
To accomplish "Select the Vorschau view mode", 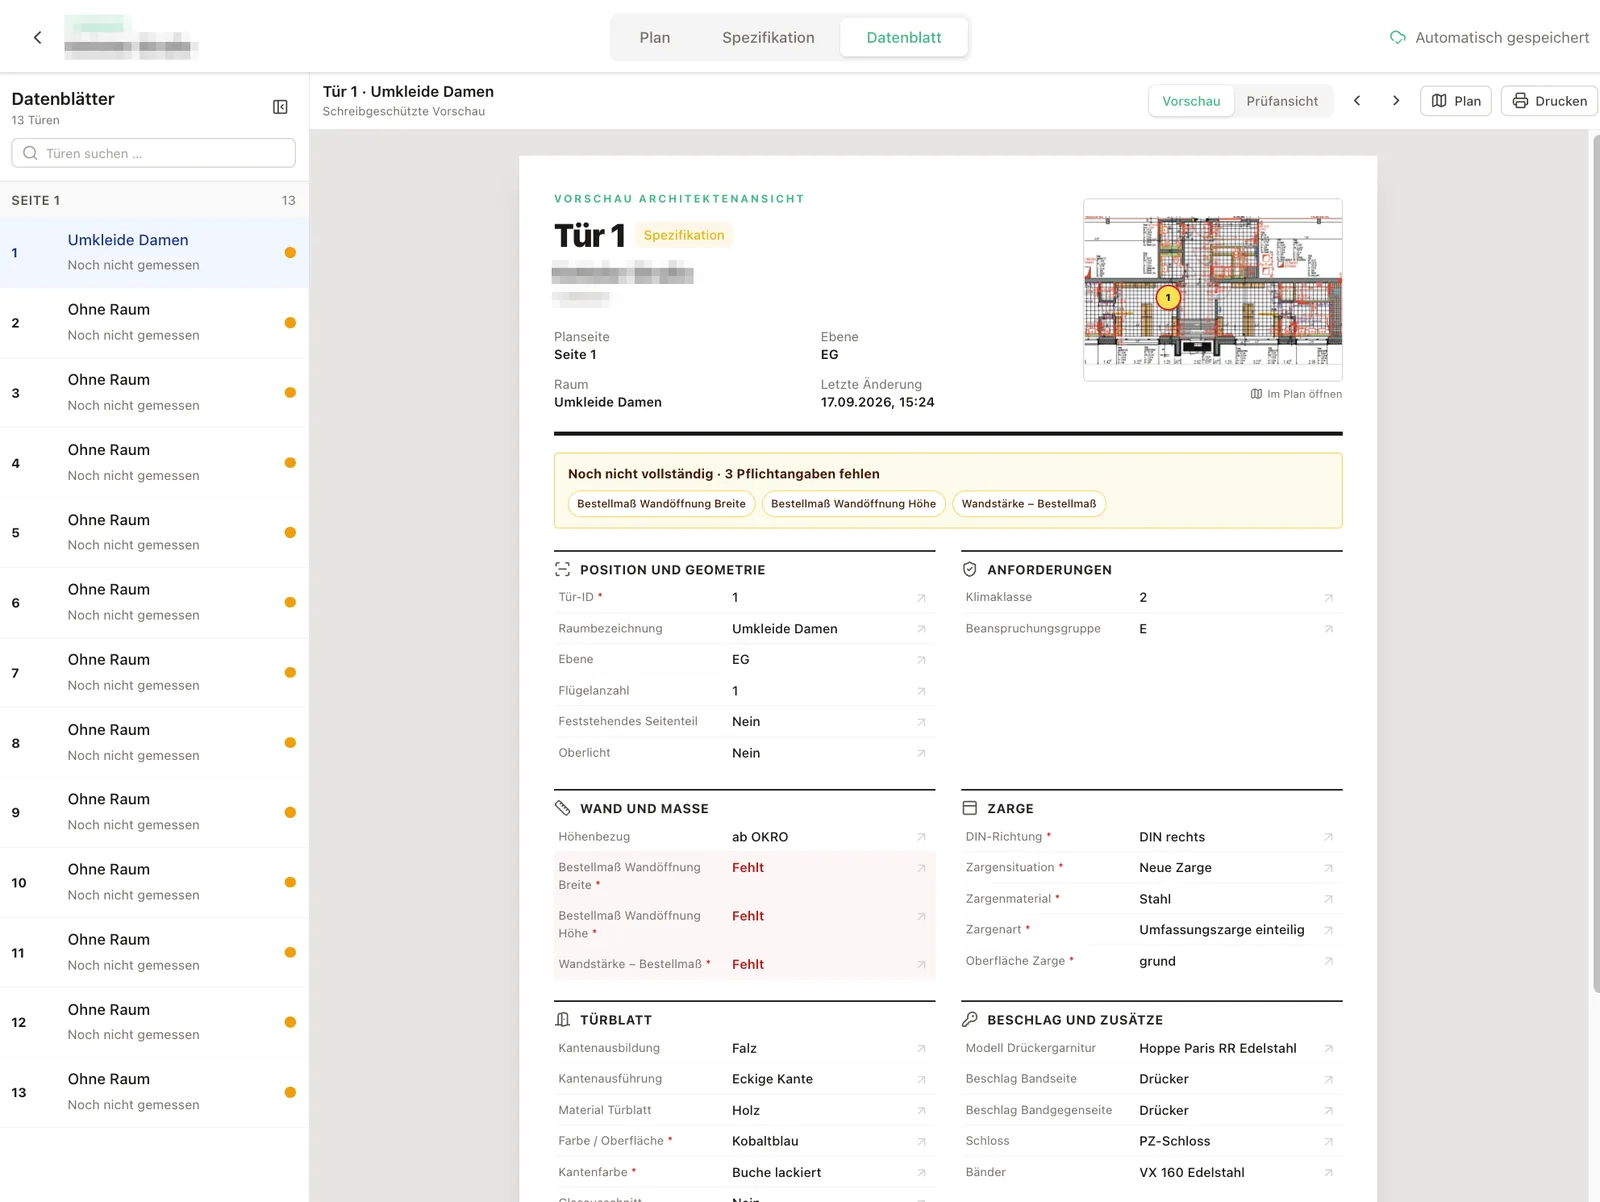I will [x=1191, y=101].
